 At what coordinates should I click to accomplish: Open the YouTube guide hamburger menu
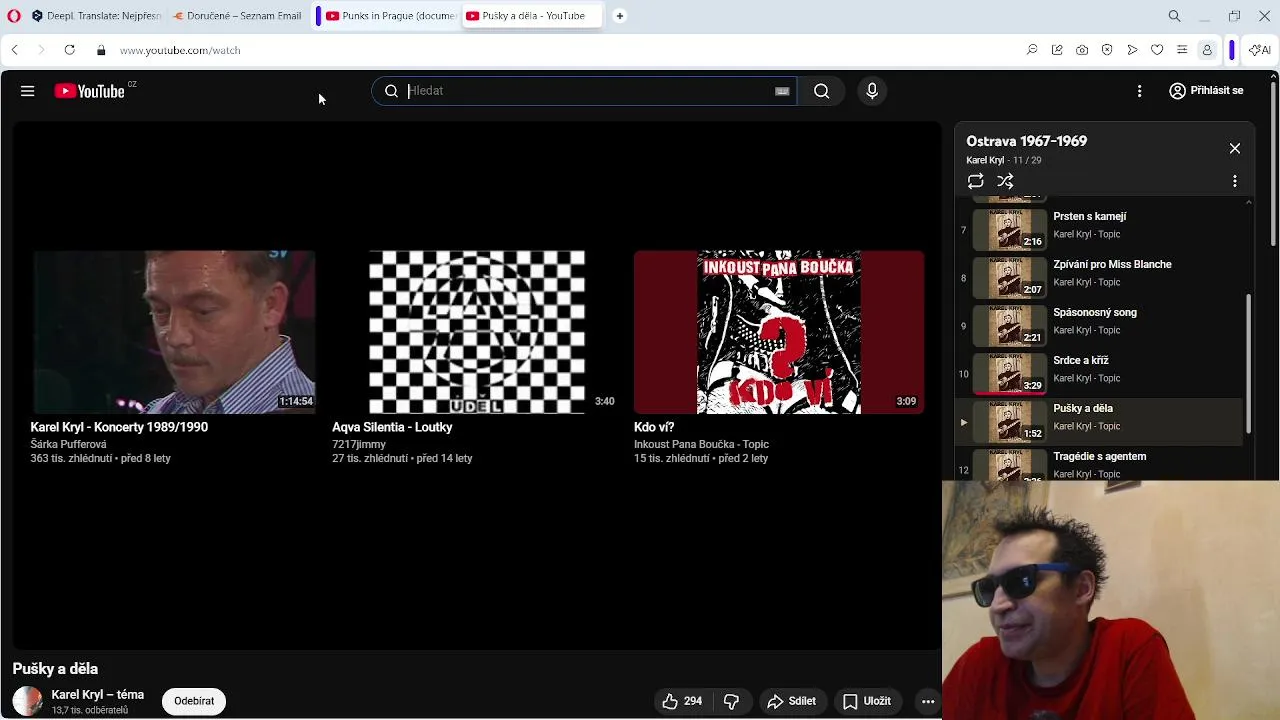tap(27, 91)
